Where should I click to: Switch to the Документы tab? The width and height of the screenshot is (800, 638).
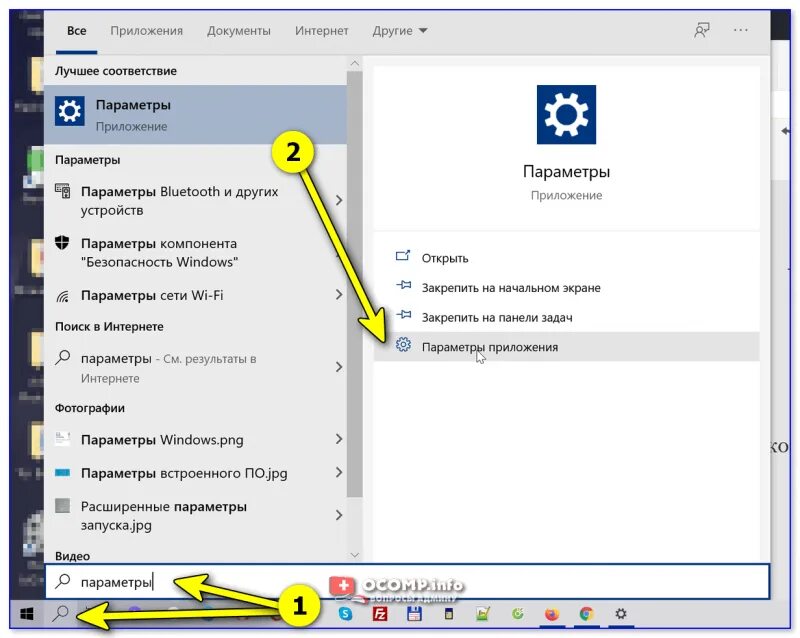tap(239, 30)
